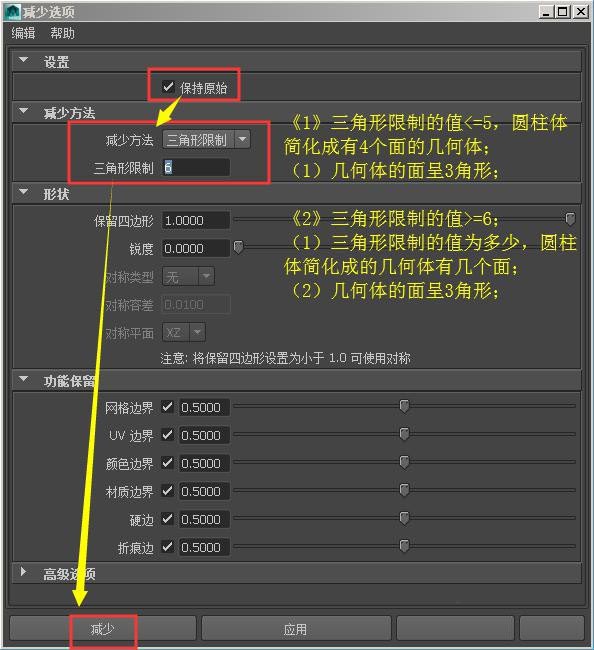Click the 材质边界 slider handle
The image size is (594, 650).
[404, 490]
